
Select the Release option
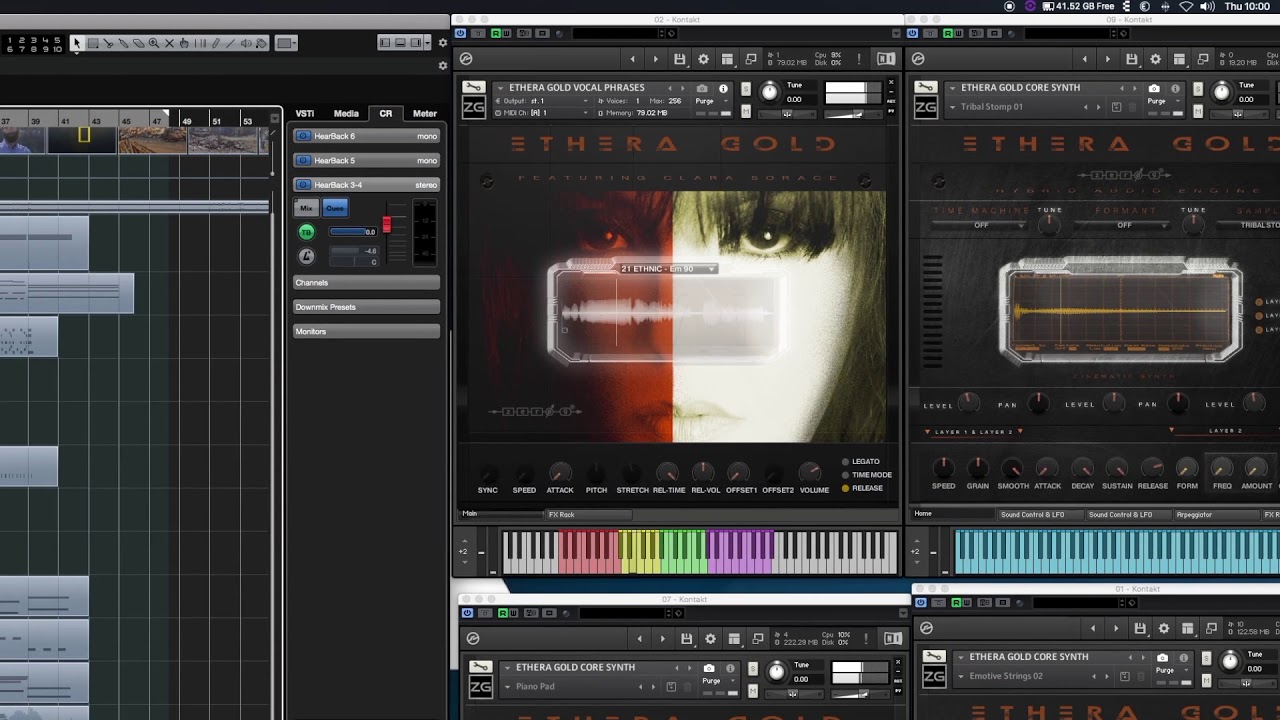coord(862,488)
